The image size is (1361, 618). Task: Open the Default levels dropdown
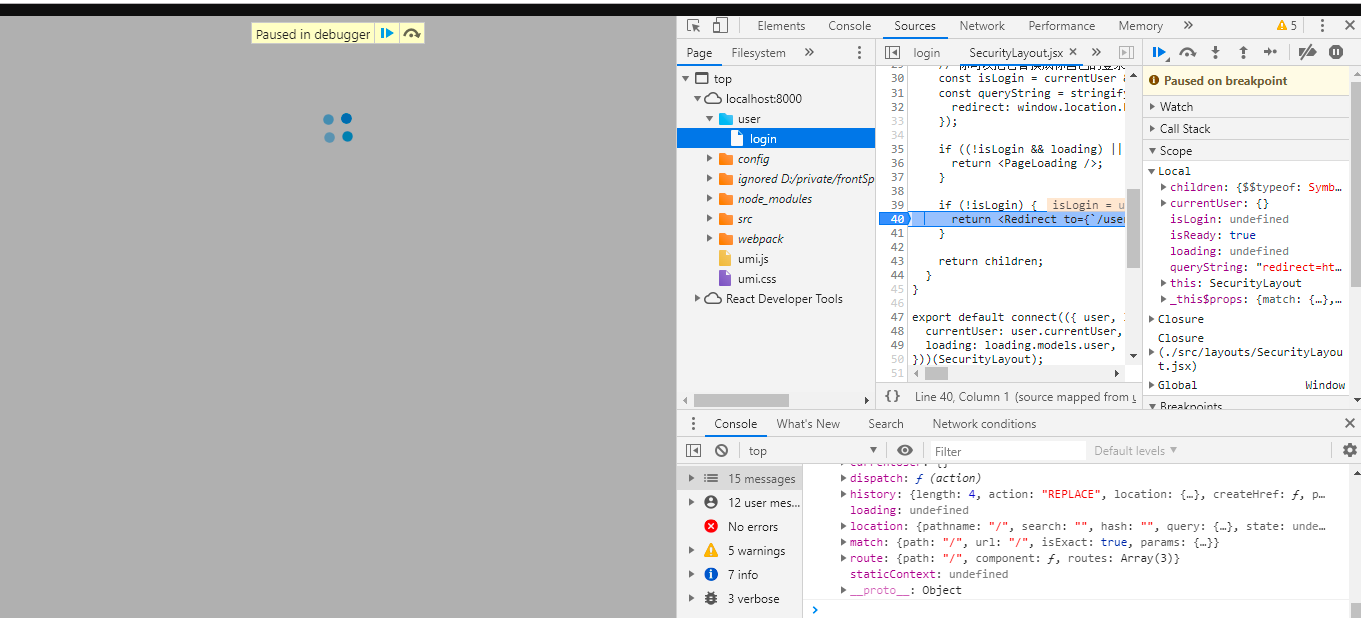(x=1135, y=451)
